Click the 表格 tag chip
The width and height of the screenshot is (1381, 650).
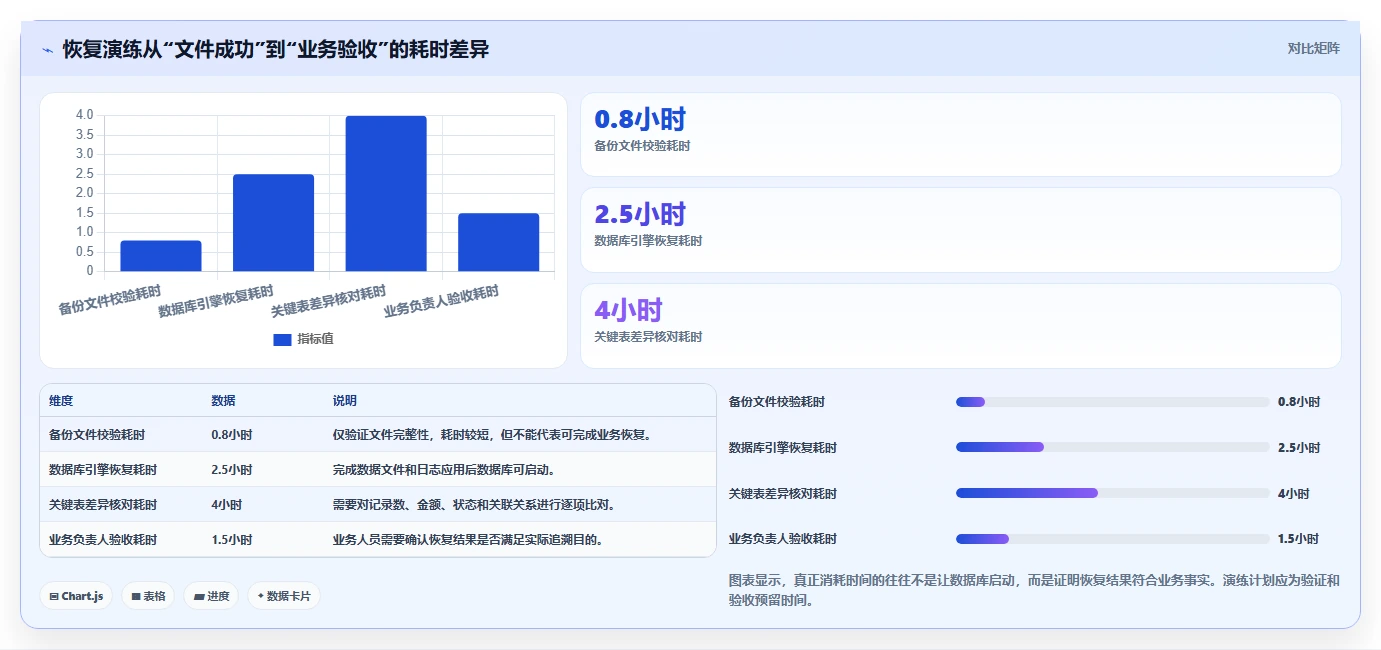[x=148, y=596]
